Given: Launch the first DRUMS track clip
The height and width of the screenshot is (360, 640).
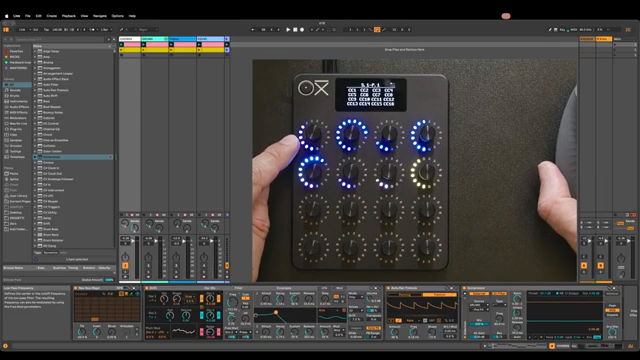Looking at the screenshot, I should pos(144,44).
